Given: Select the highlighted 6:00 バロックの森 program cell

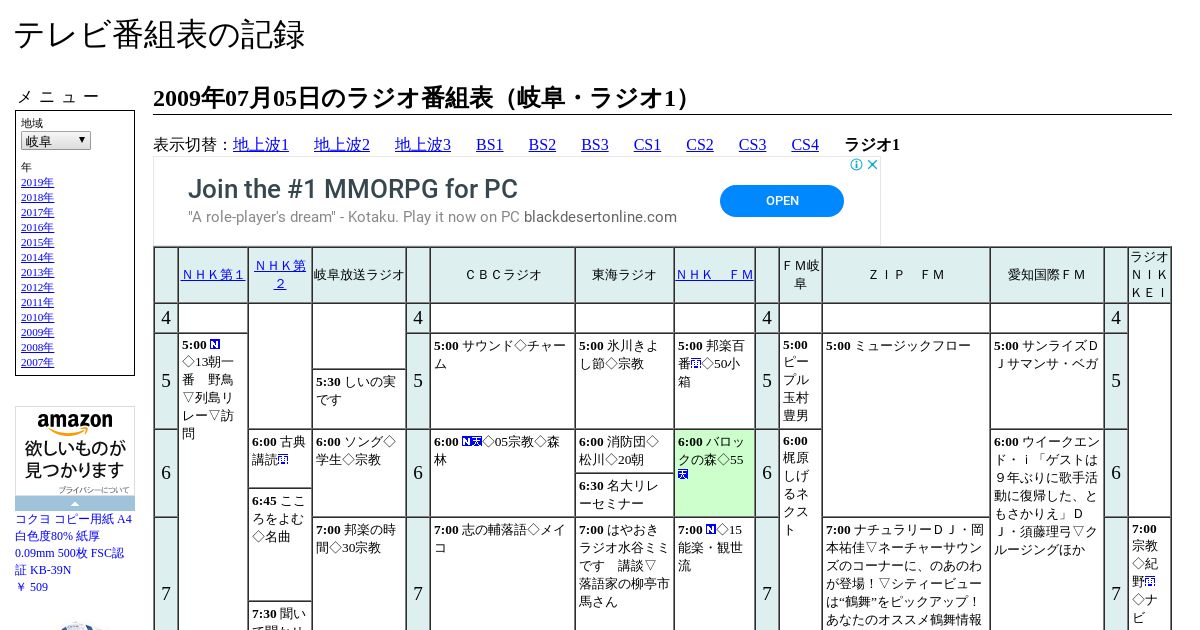Looking at the screenshot, I should point(714,473).
